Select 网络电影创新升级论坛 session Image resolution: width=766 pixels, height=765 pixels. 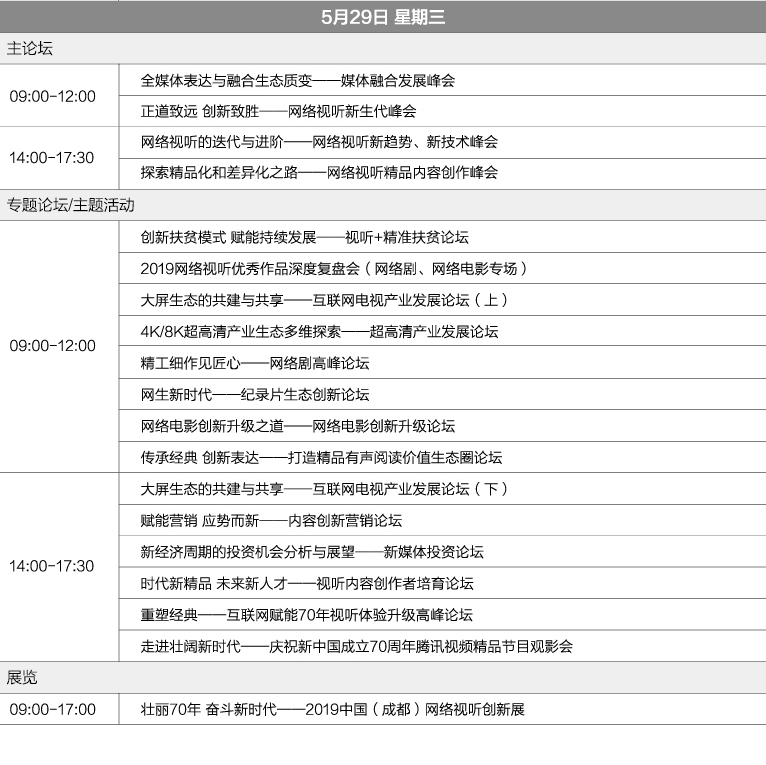(x=298, y=426)
